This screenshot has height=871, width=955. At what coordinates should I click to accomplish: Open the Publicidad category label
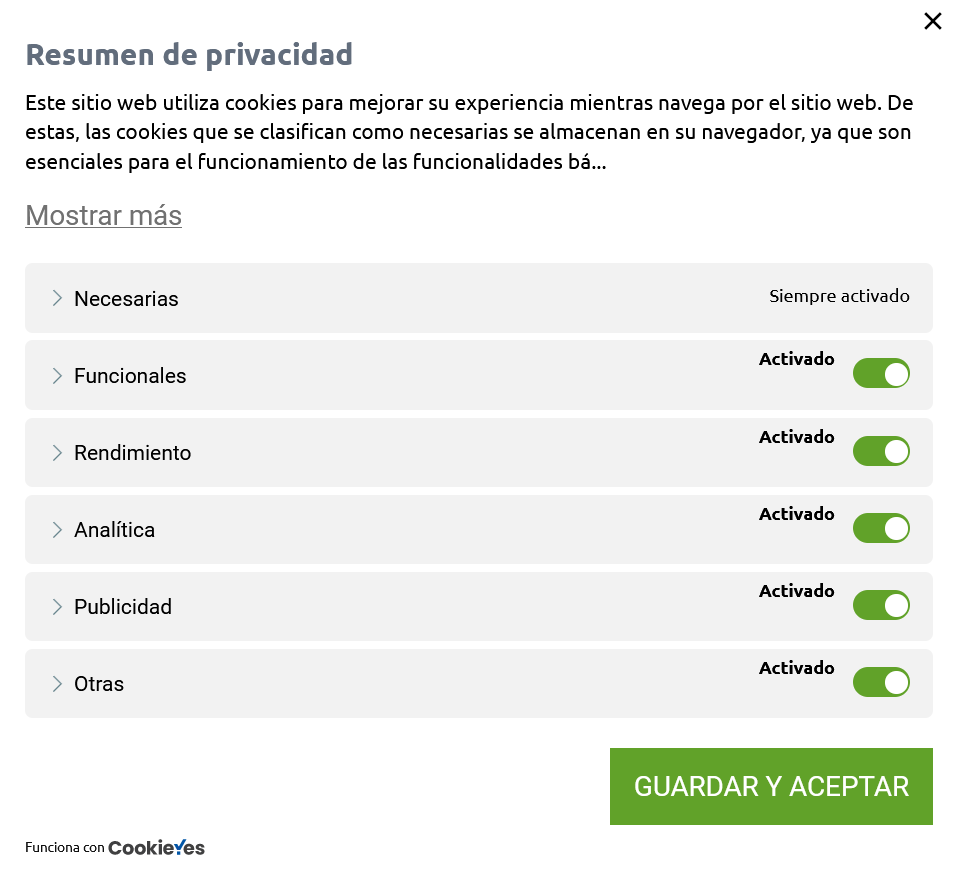click(x=123, y=607)
